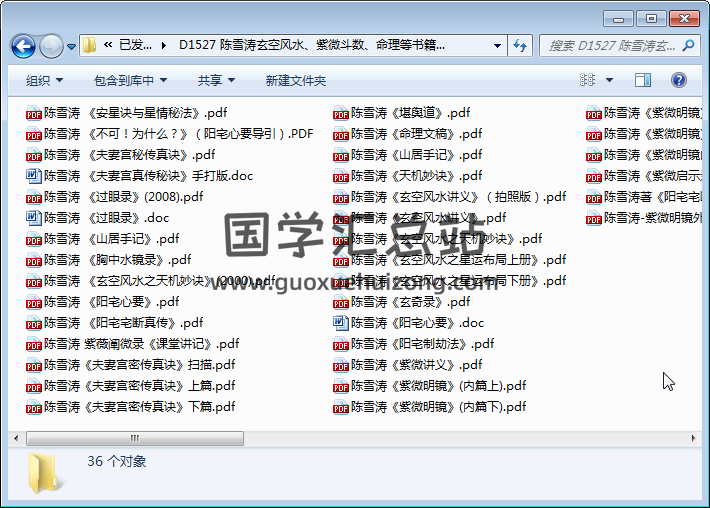
Task: Select PDF icon of 《夫妻宫密传真诀》扫描.pdf
Action: coord(34,365)
